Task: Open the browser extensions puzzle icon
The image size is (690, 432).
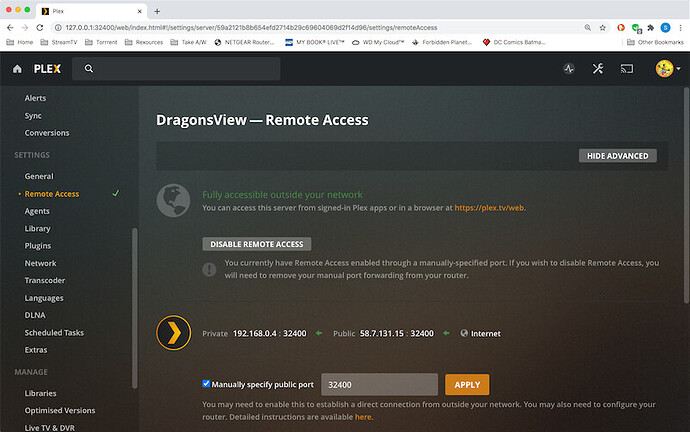Action: coord(650,28)
